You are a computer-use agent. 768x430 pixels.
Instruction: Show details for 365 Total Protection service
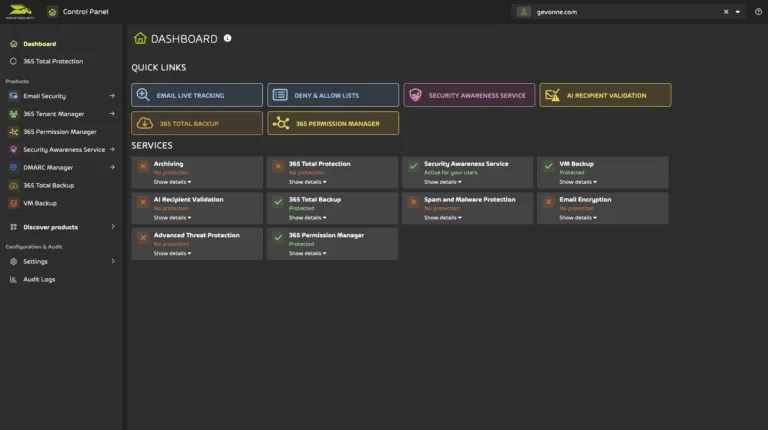click(x=308, y=182)
